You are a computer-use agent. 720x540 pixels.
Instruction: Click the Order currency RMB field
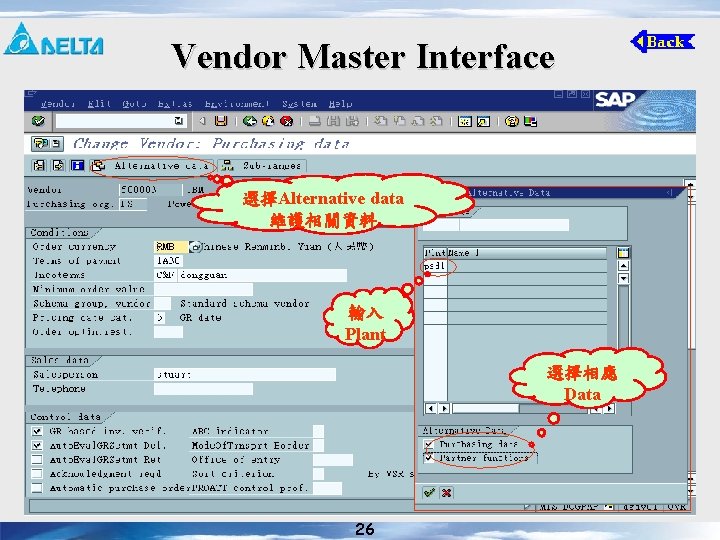click(x=170, y=247)
